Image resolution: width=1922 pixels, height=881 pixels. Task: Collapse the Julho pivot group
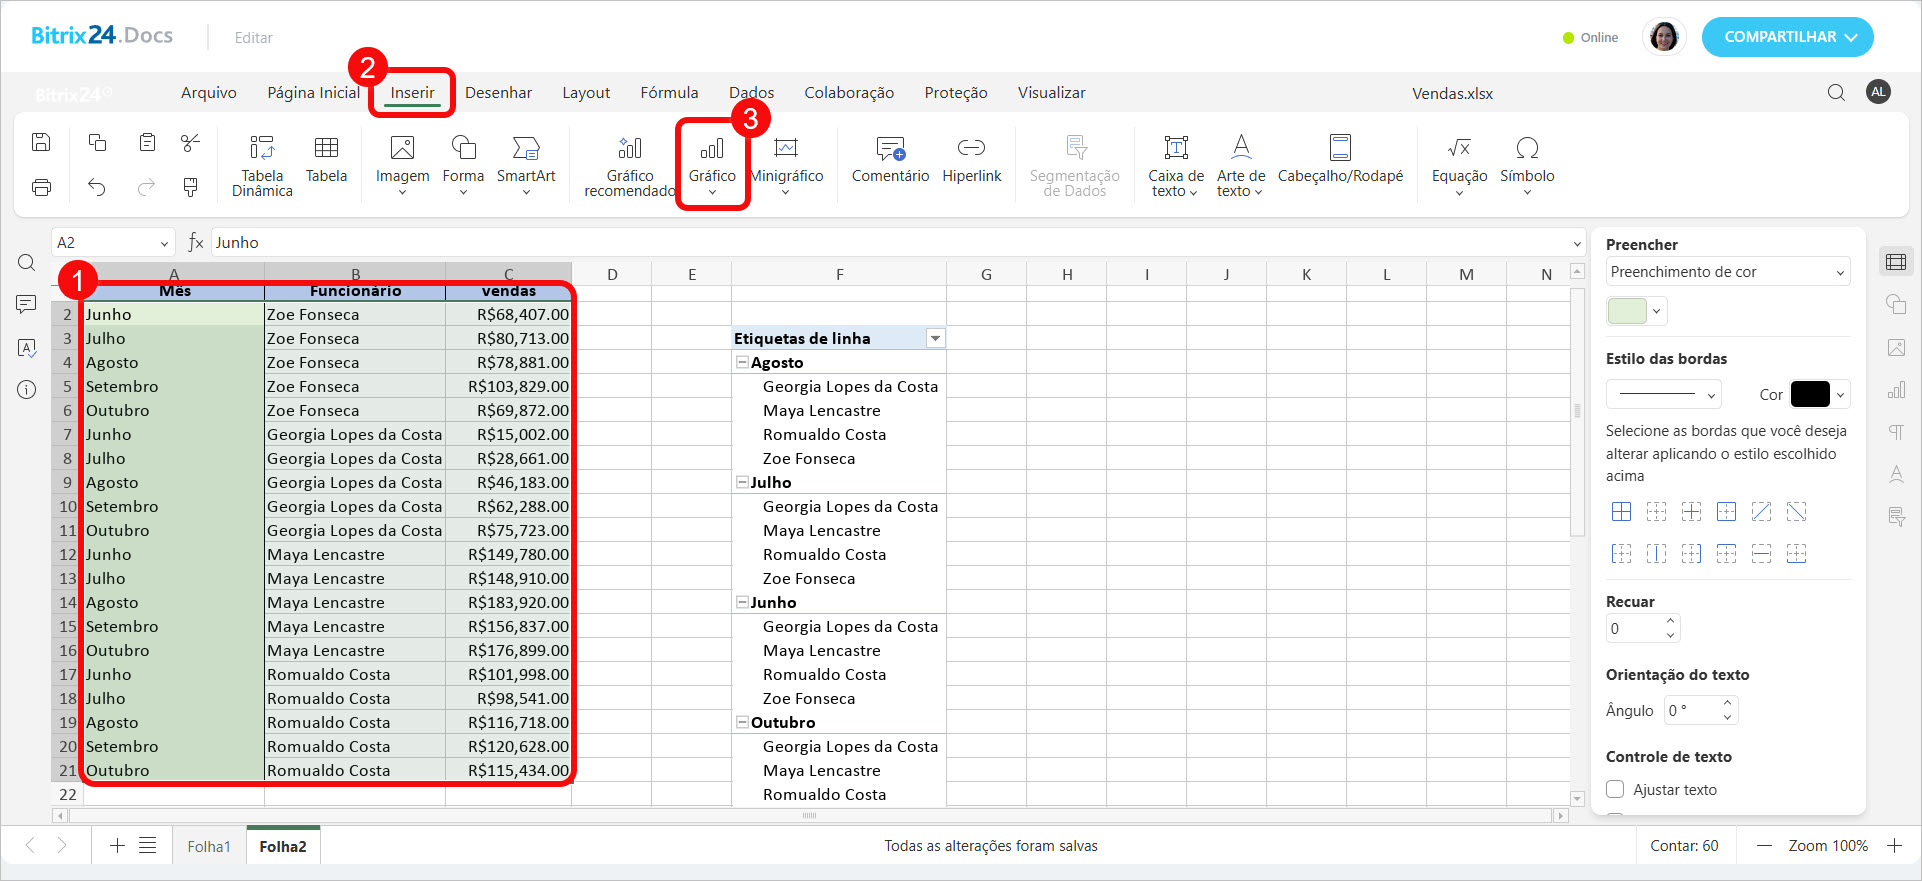[x=742, y=483]
